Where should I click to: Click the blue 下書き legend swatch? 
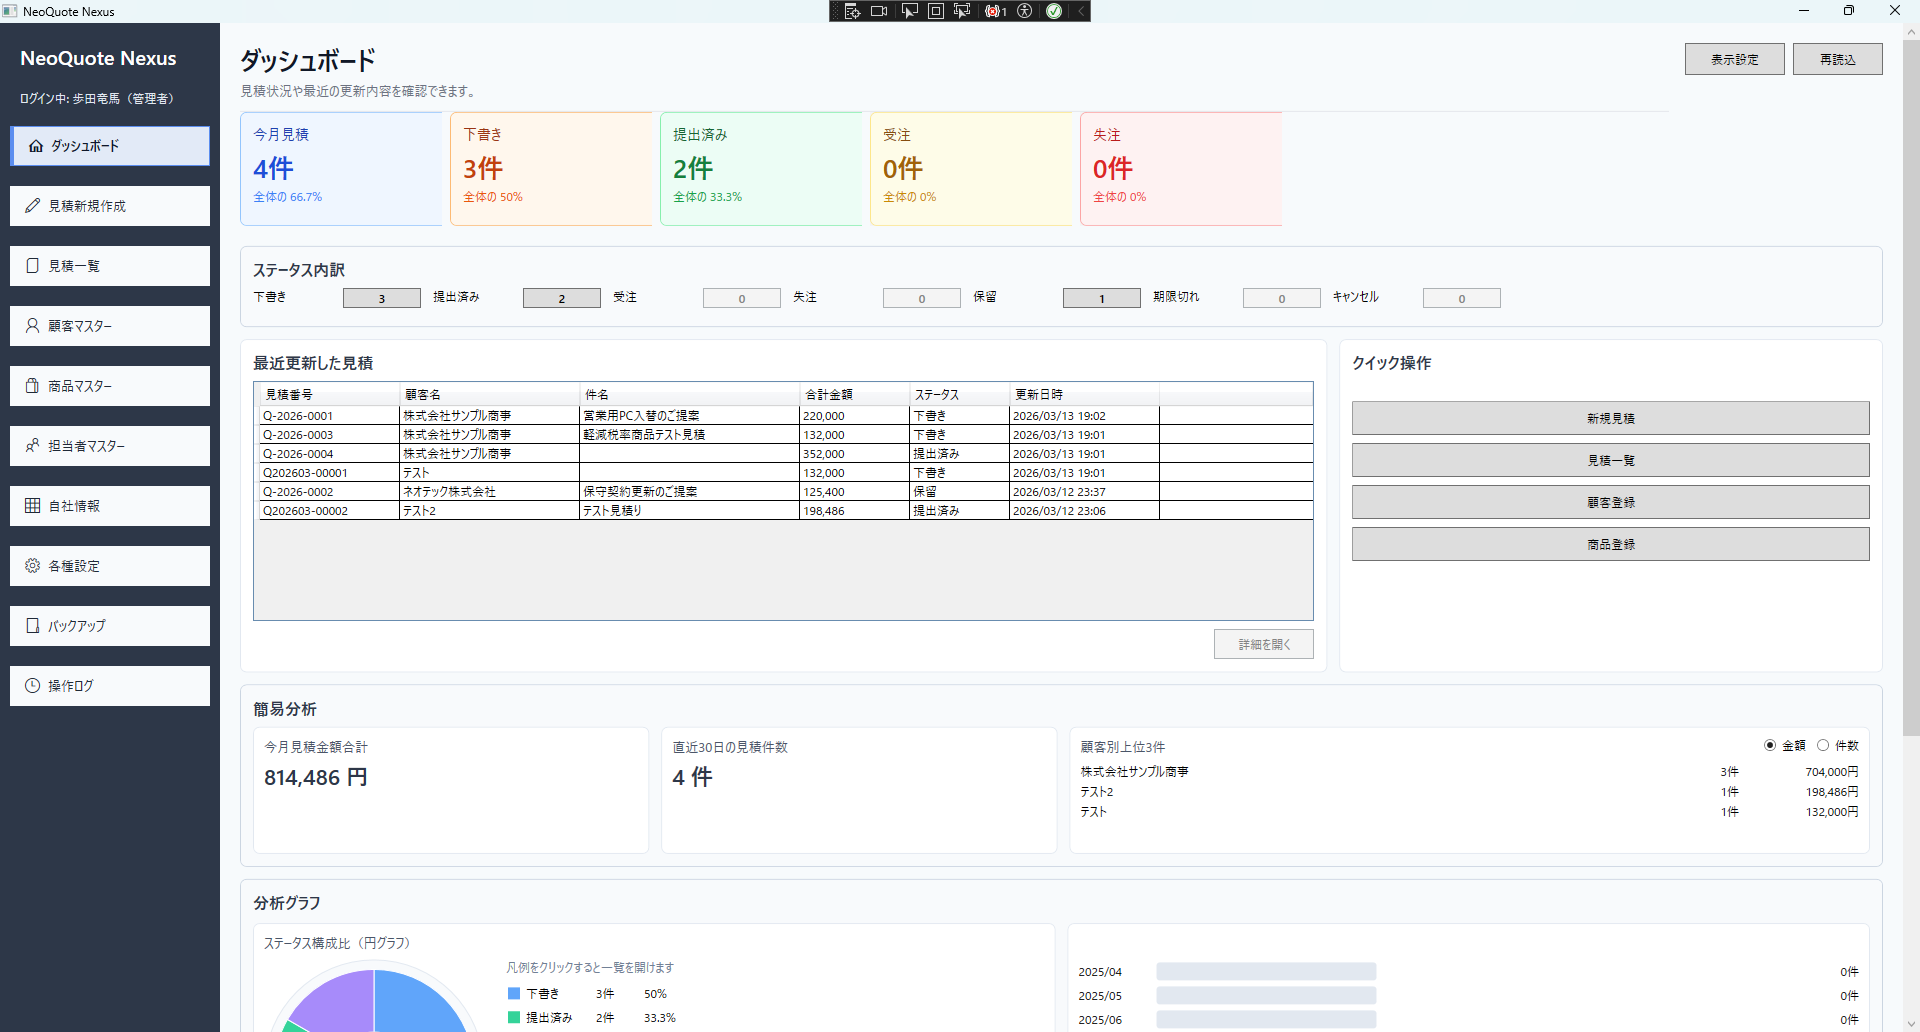tap(514, 994)
